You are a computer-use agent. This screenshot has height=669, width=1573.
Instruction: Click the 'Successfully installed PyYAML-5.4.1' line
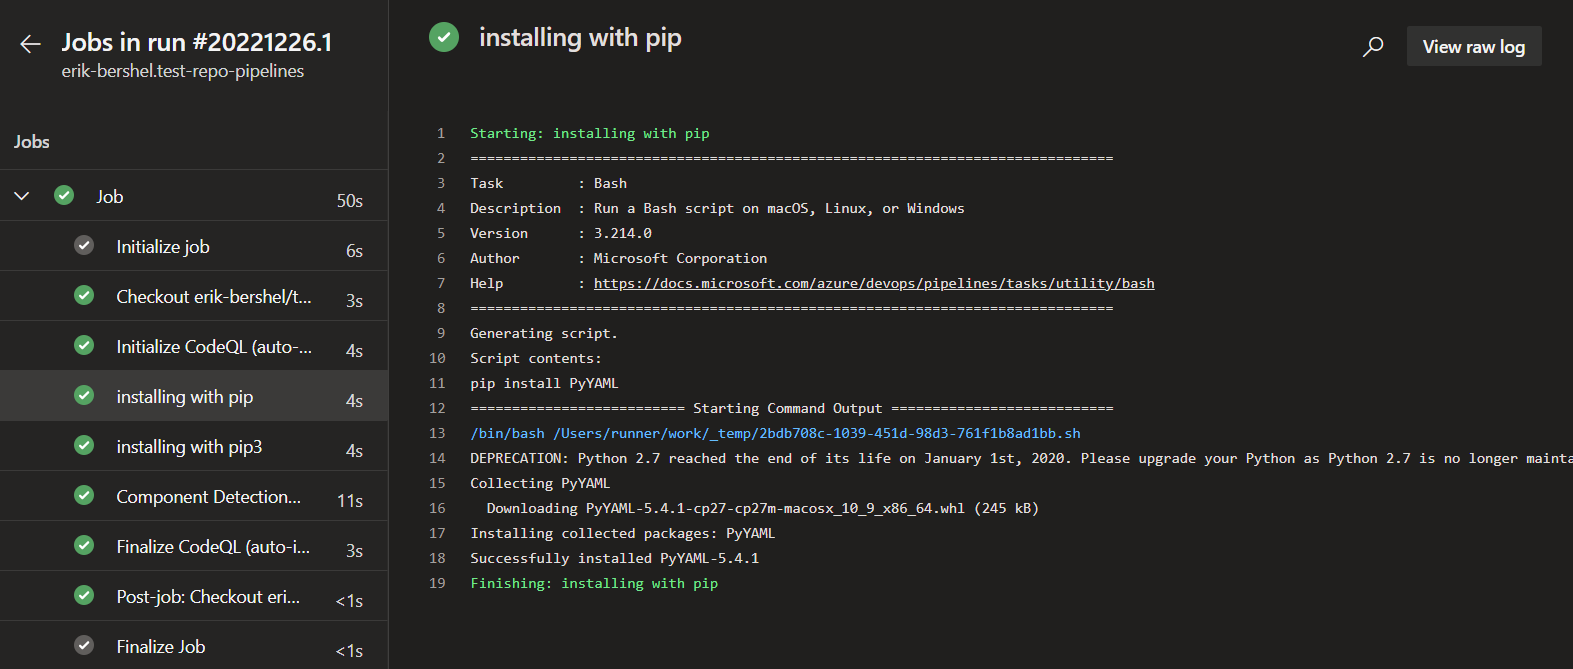click(x=615, y=558)
